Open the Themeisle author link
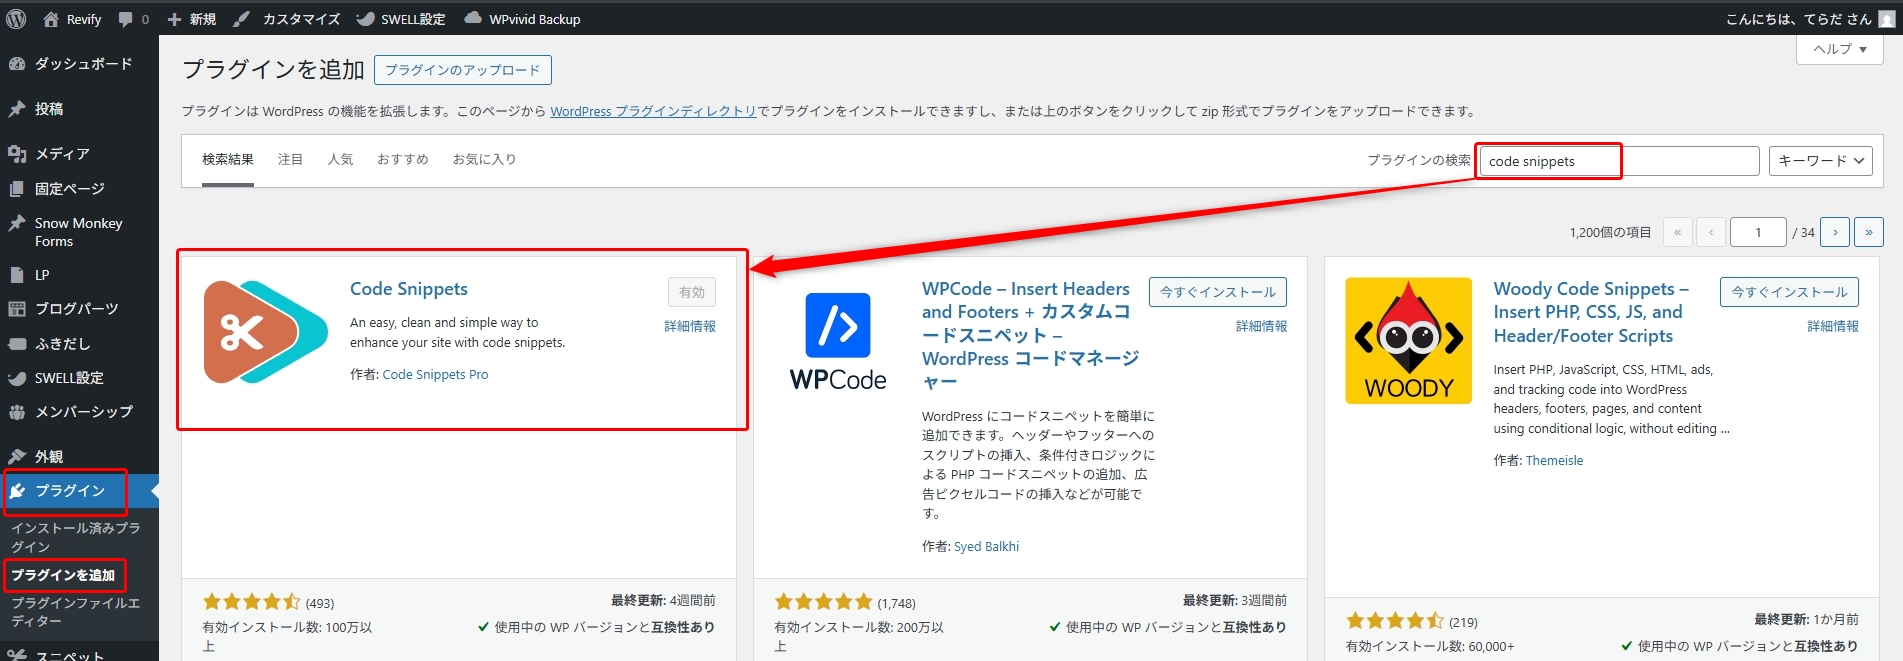The height and width of the screenshot is (661, 1903). pyautogui.click(x=1554, y=461)
